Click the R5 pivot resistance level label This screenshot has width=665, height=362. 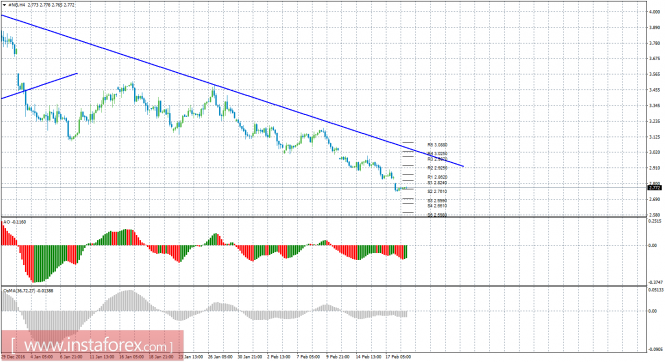[437, 145]
